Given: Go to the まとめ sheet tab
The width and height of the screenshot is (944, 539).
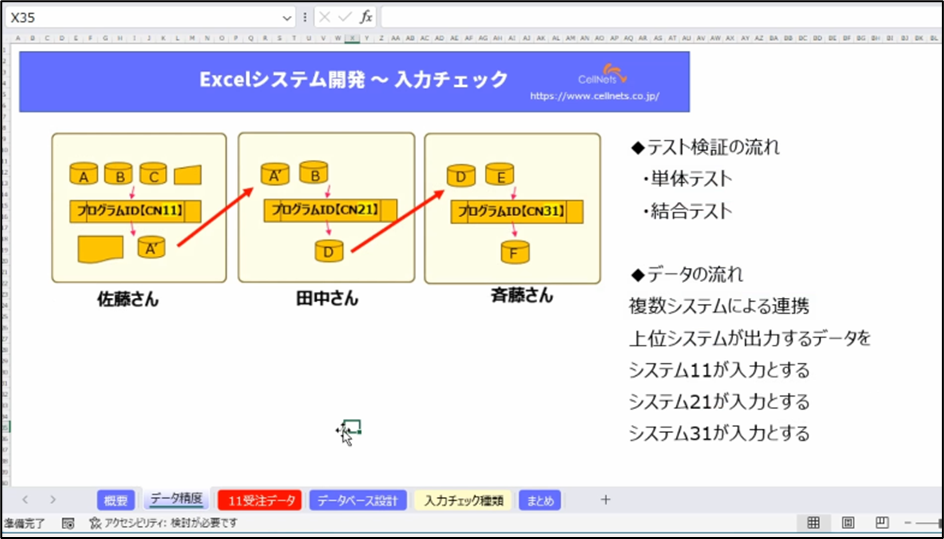Looking at the screenshot, I should point(540,500).
